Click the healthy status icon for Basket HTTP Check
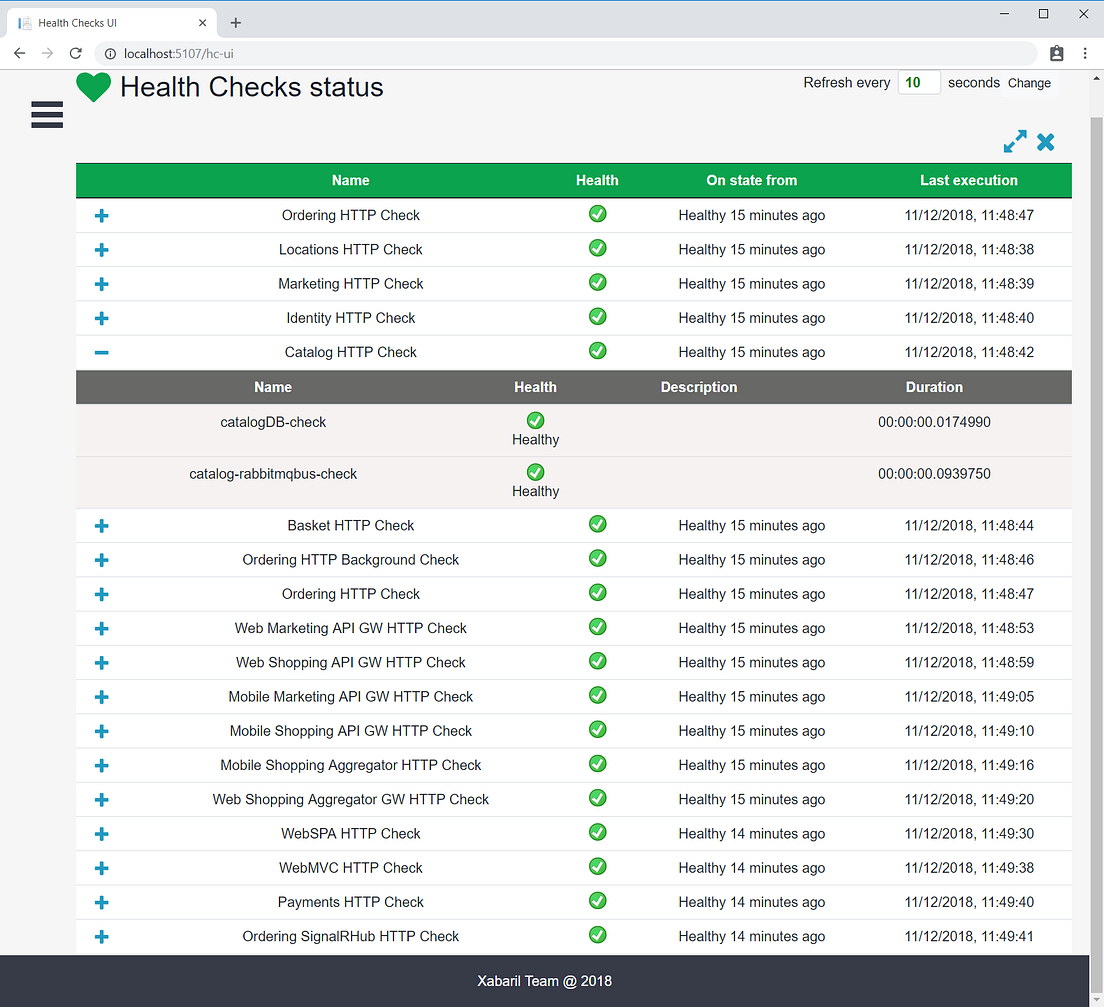The width and height of the screenshot is (1104, 1007). pyautogui.click(x=597, y=524)
